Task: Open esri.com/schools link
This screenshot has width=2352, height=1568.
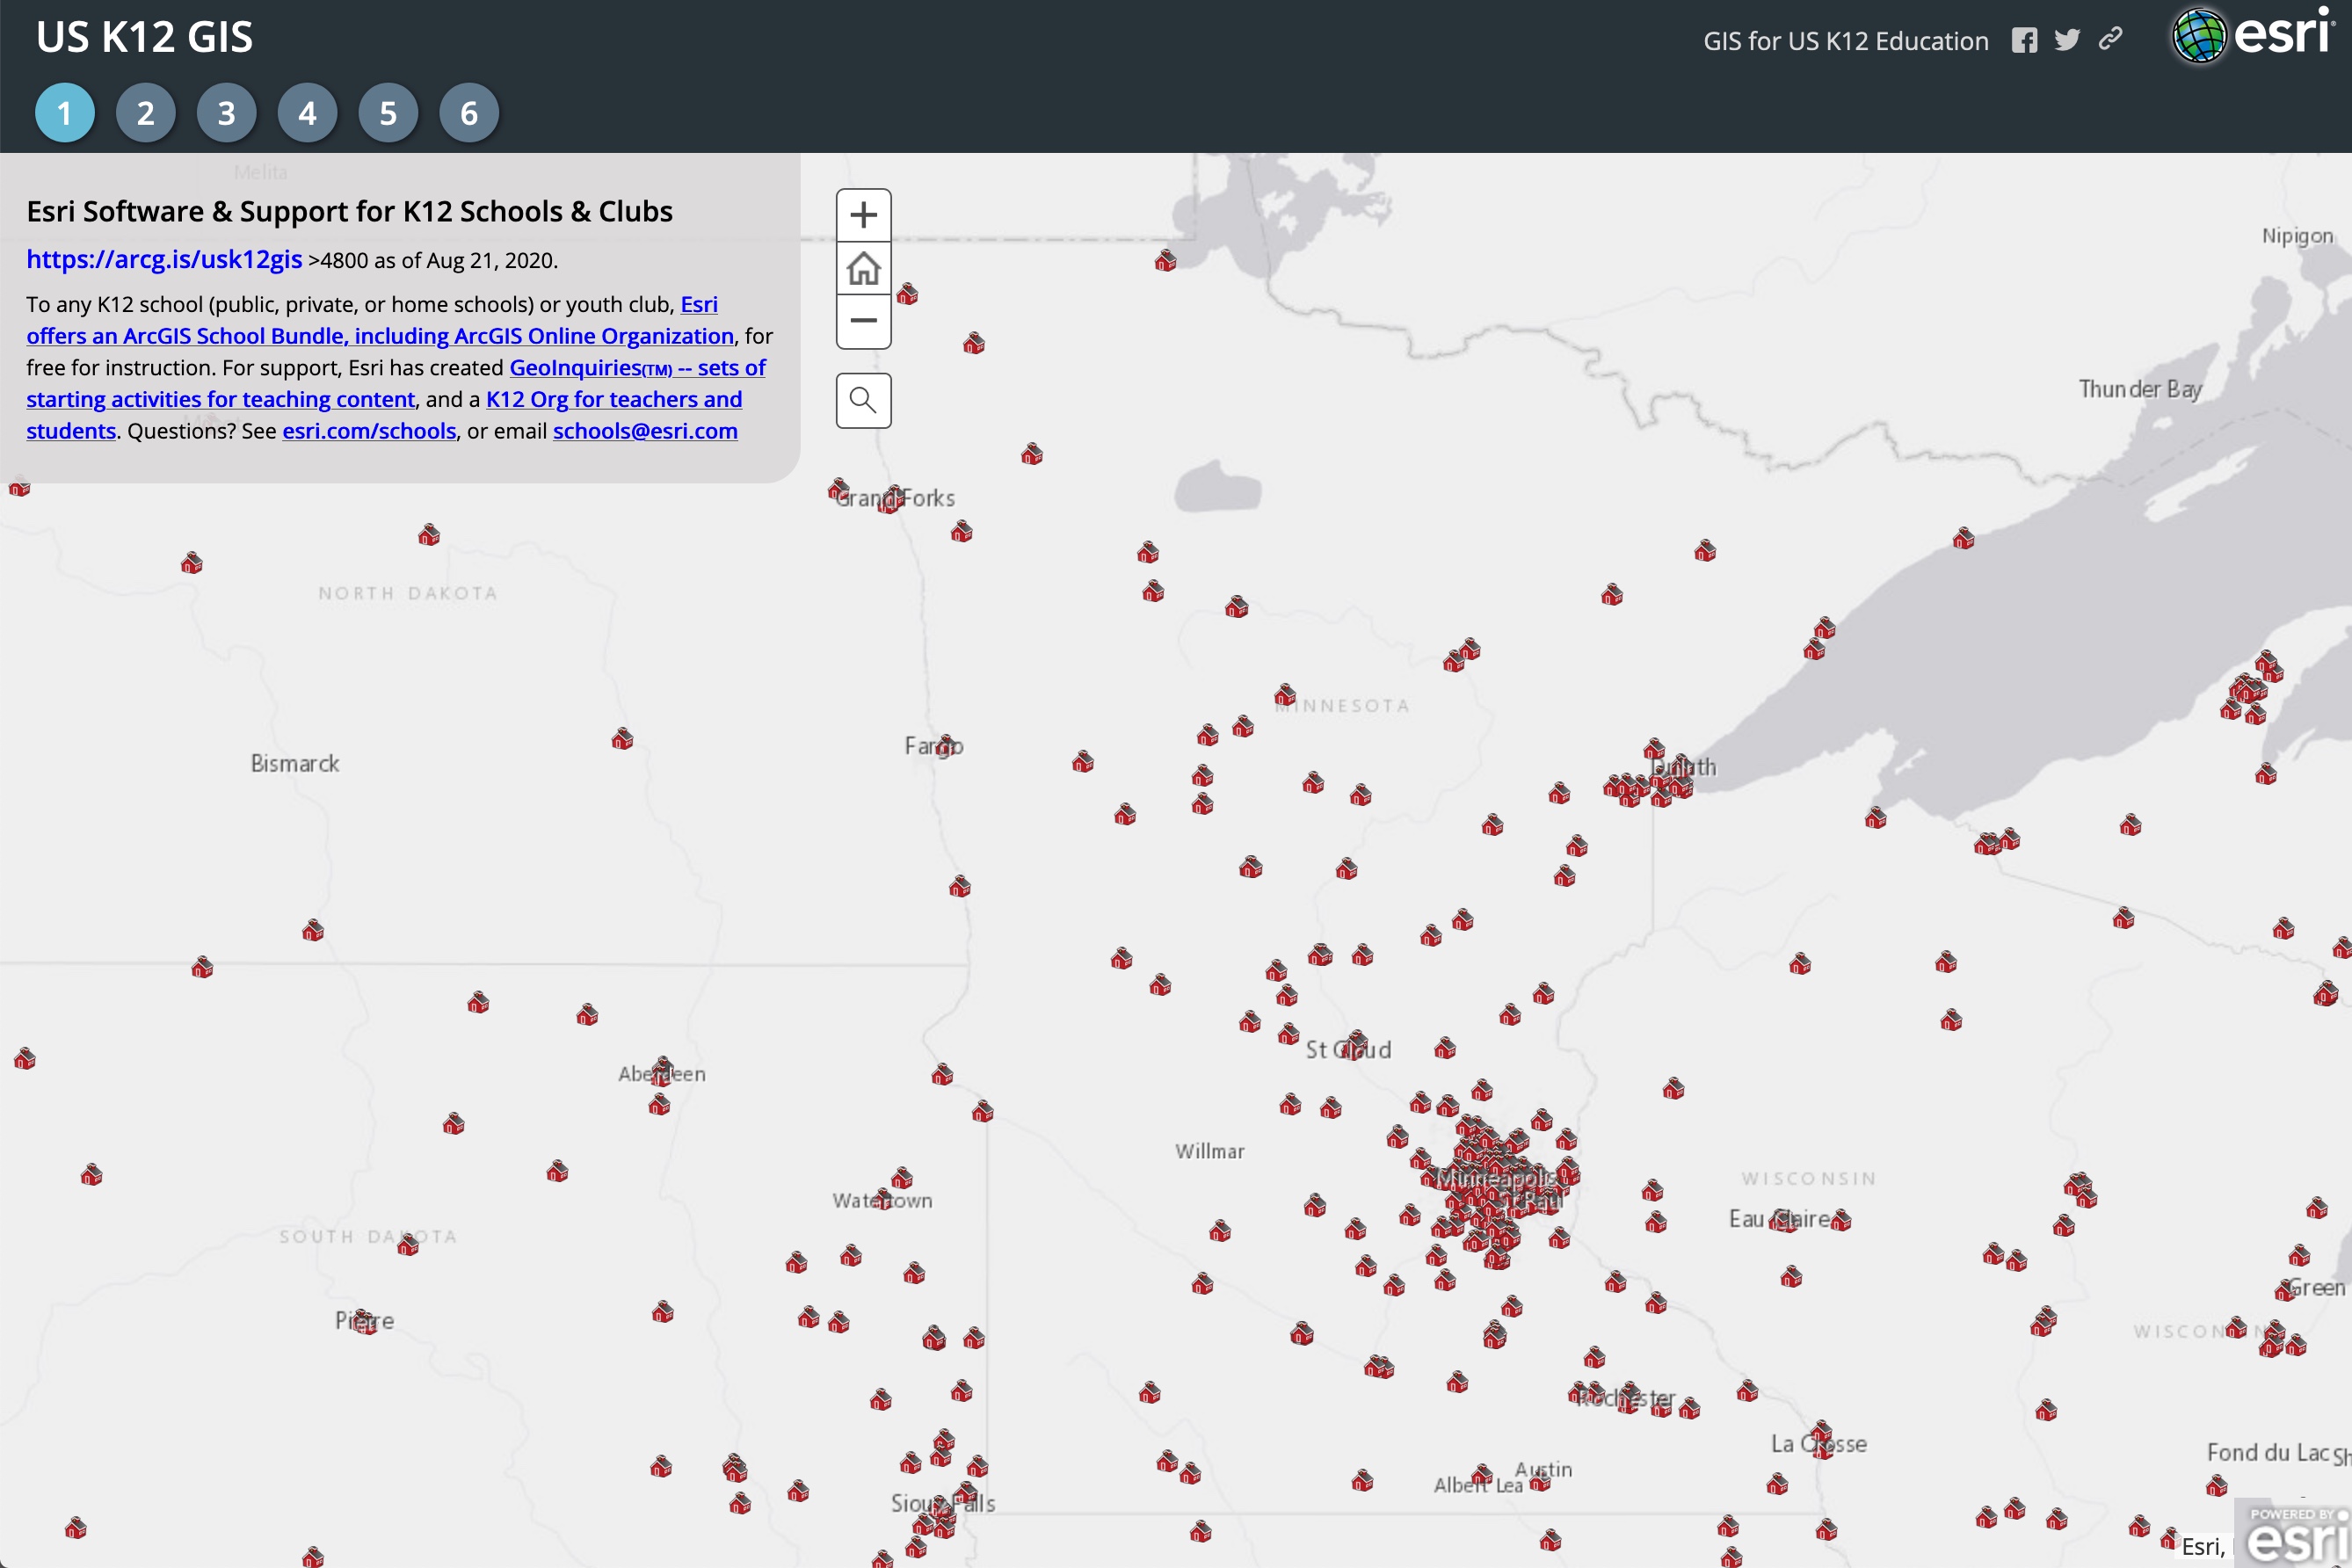Action: (x=369, y=431)
